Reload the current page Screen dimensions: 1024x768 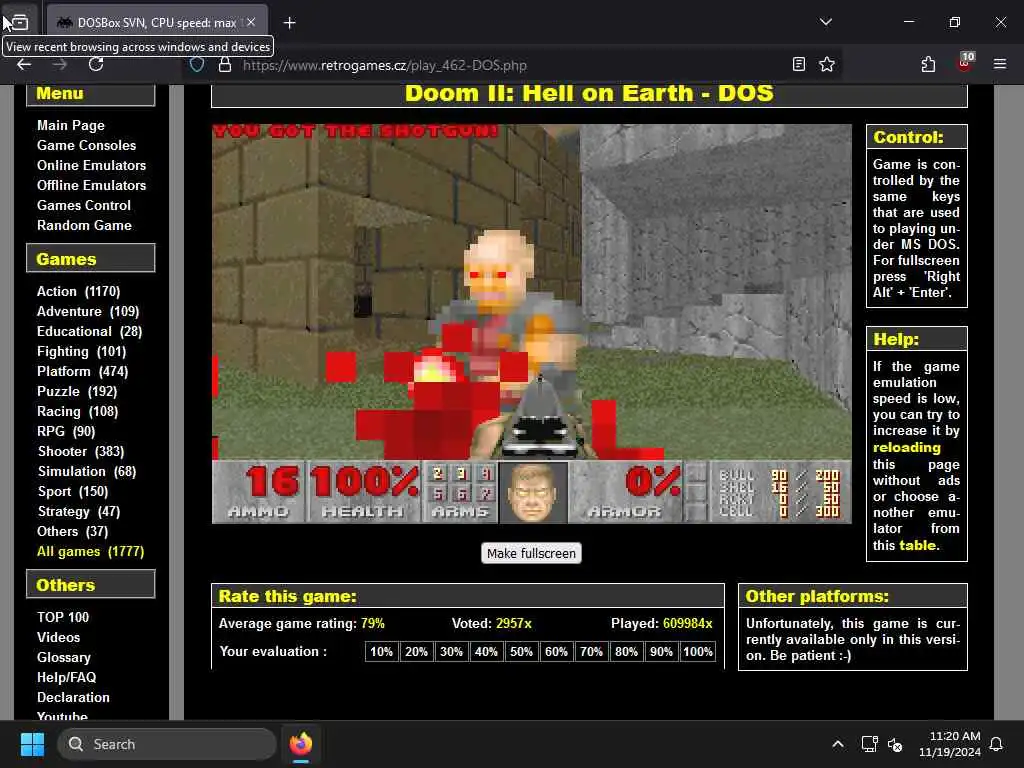96,64
